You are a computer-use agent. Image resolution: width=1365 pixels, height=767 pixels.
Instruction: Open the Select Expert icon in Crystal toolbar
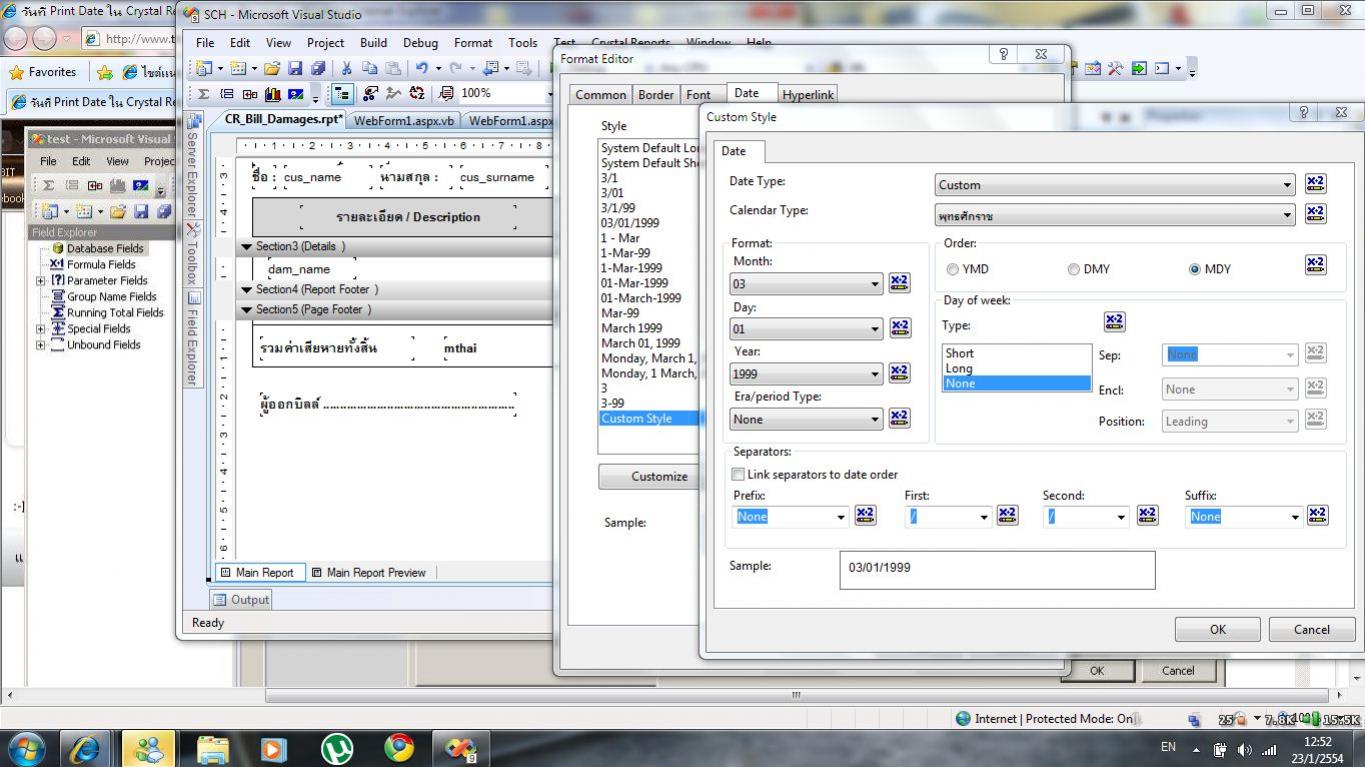tap(370, 94)
